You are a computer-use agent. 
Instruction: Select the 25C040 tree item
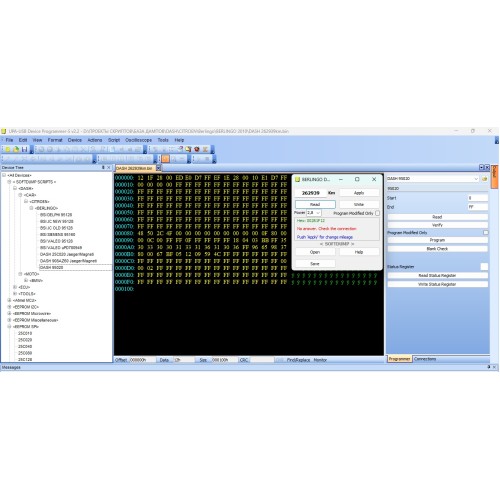(25, 346)
